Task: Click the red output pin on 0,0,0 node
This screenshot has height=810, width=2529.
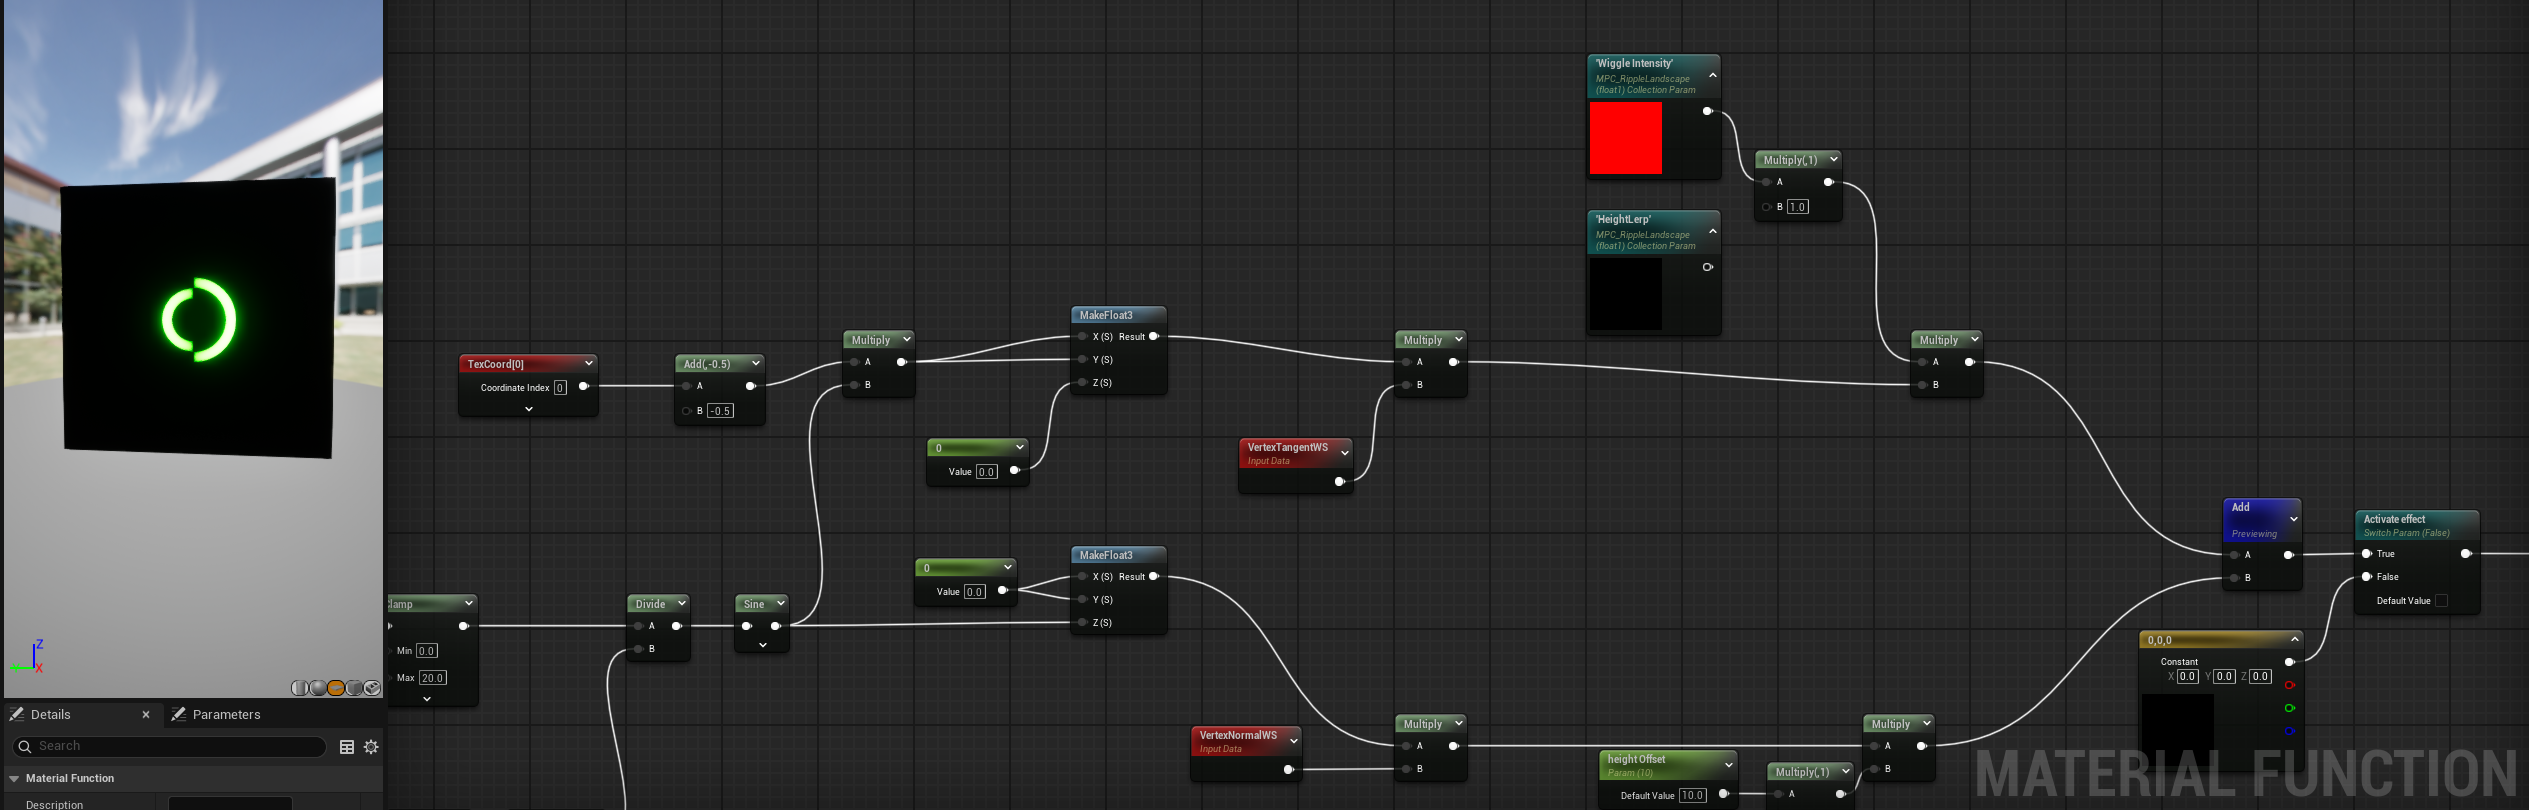Action: point(2289,685)
